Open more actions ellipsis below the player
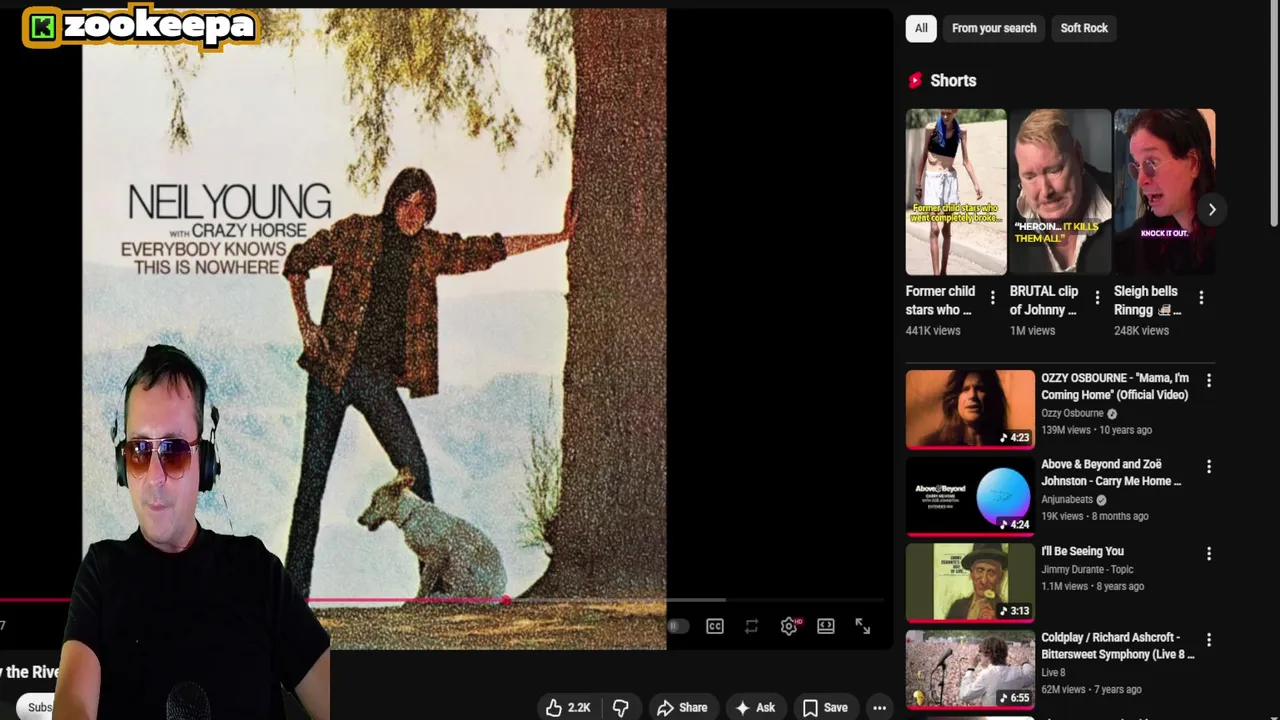Image resolution: width=1280 pixels, height=720 pixels. pyautogui.click(x=879, y=707)
